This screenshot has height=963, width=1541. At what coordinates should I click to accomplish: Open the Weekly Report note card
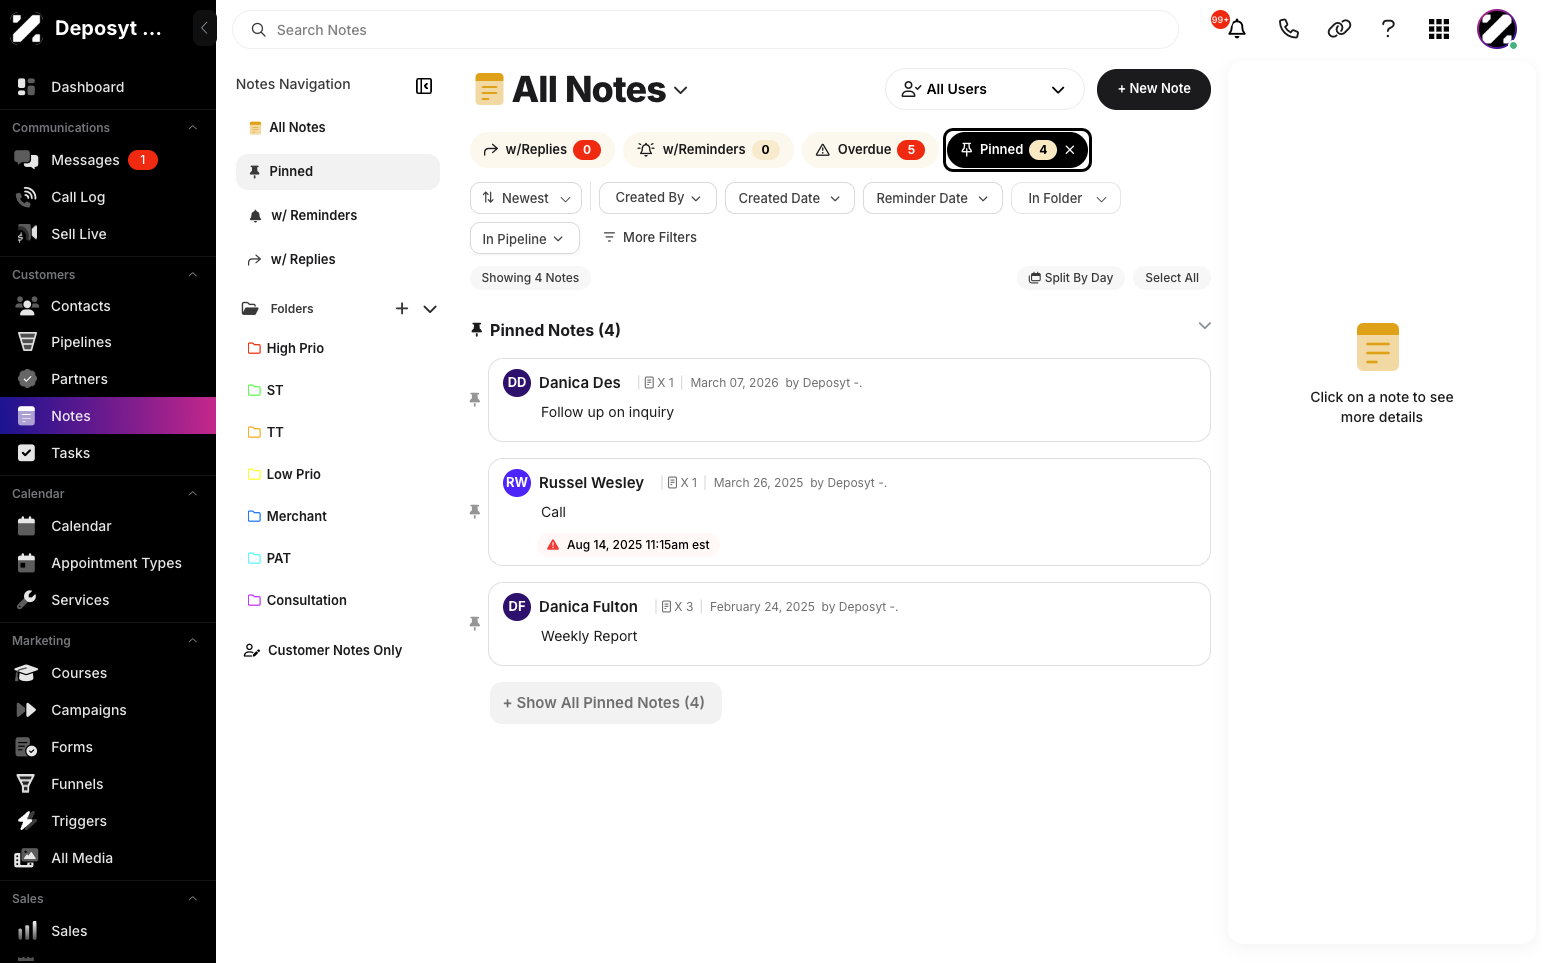click(x=849, y=624)
